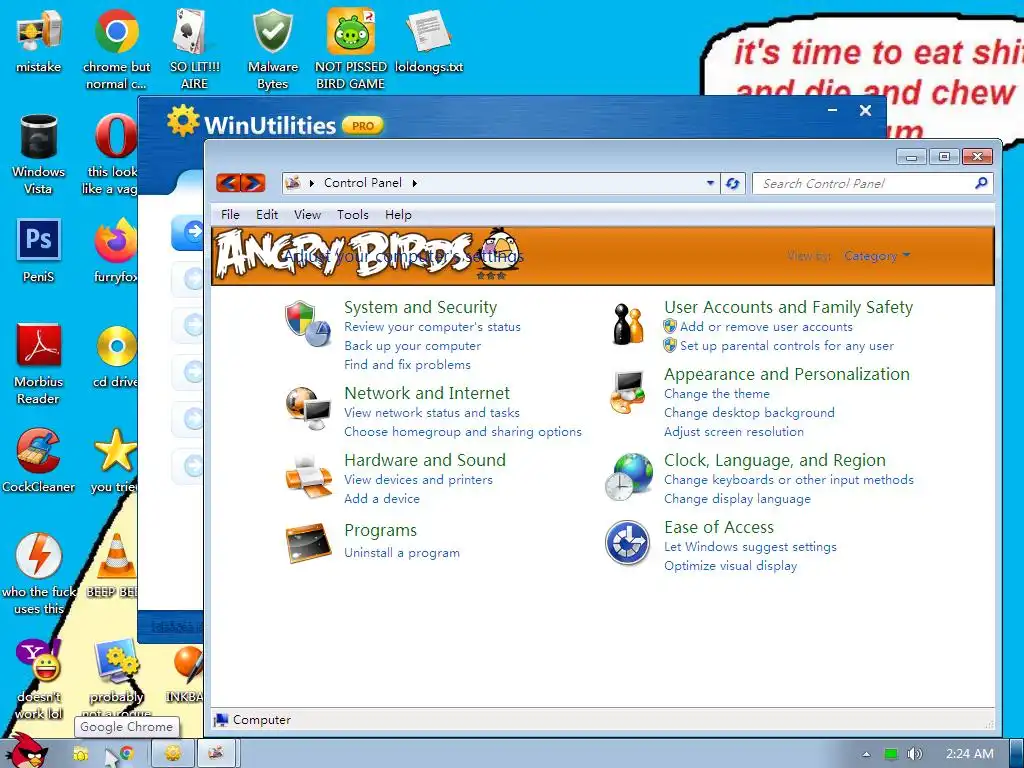Click Chrome icon in the taskbar
The height and width of the screenshot is (768, 1024).
click(x=127, y=753)
